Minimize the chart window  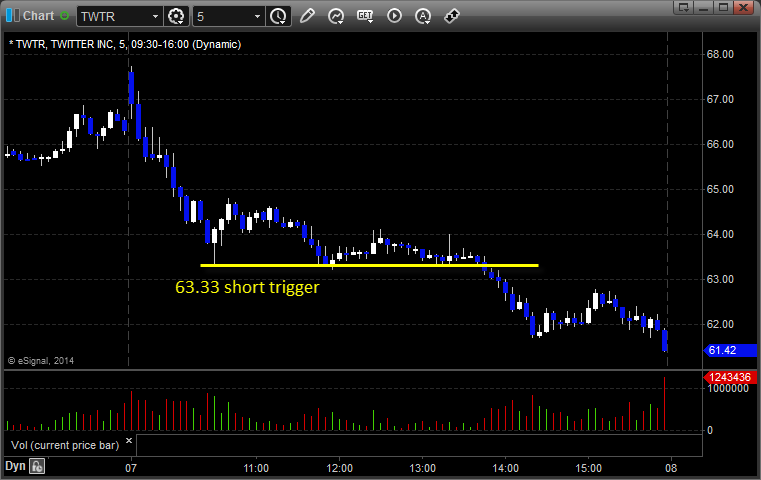pyautogui.click(x=704, y=7)
